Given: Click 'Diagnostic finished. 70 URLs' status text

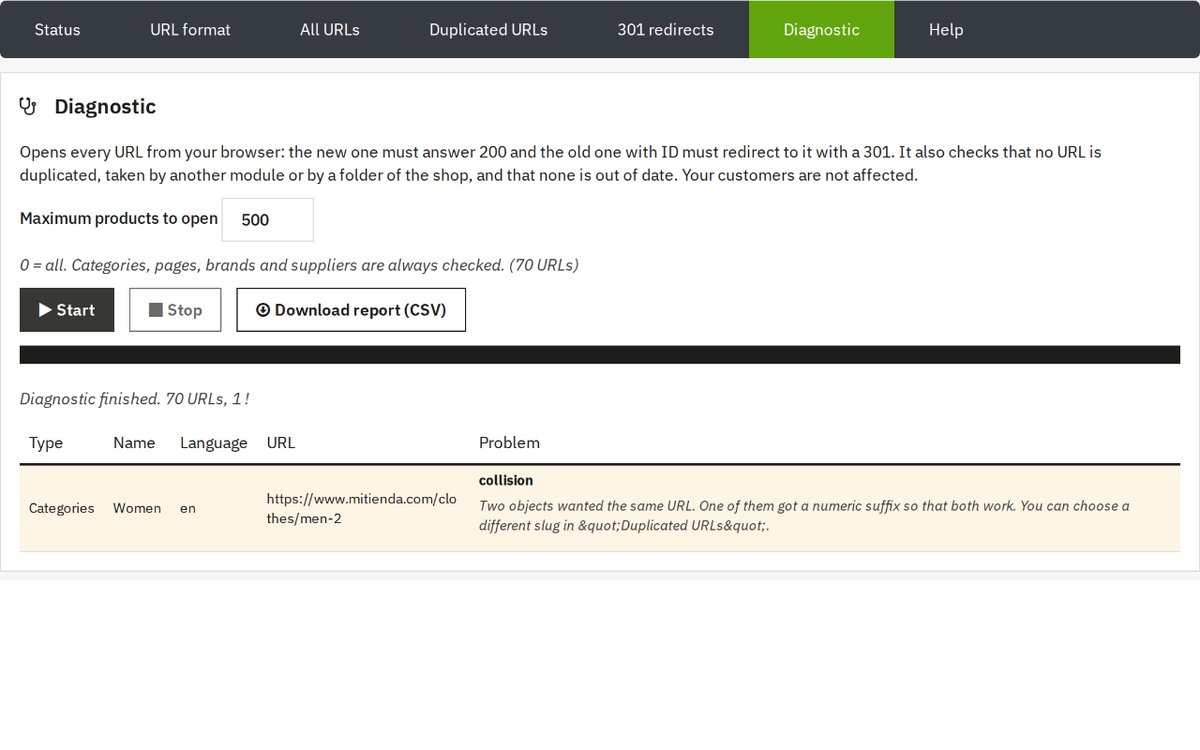Looking at the screenshot, I should coord(135,399).
